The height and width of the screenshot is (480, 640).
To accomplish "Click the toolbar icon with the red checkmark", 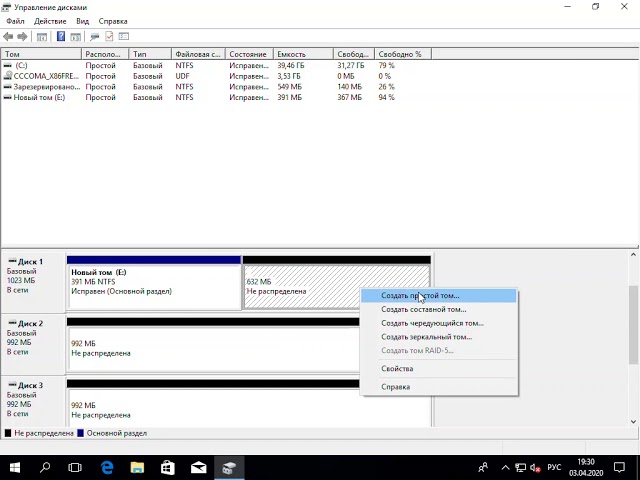I will click(x=109, y=37).
